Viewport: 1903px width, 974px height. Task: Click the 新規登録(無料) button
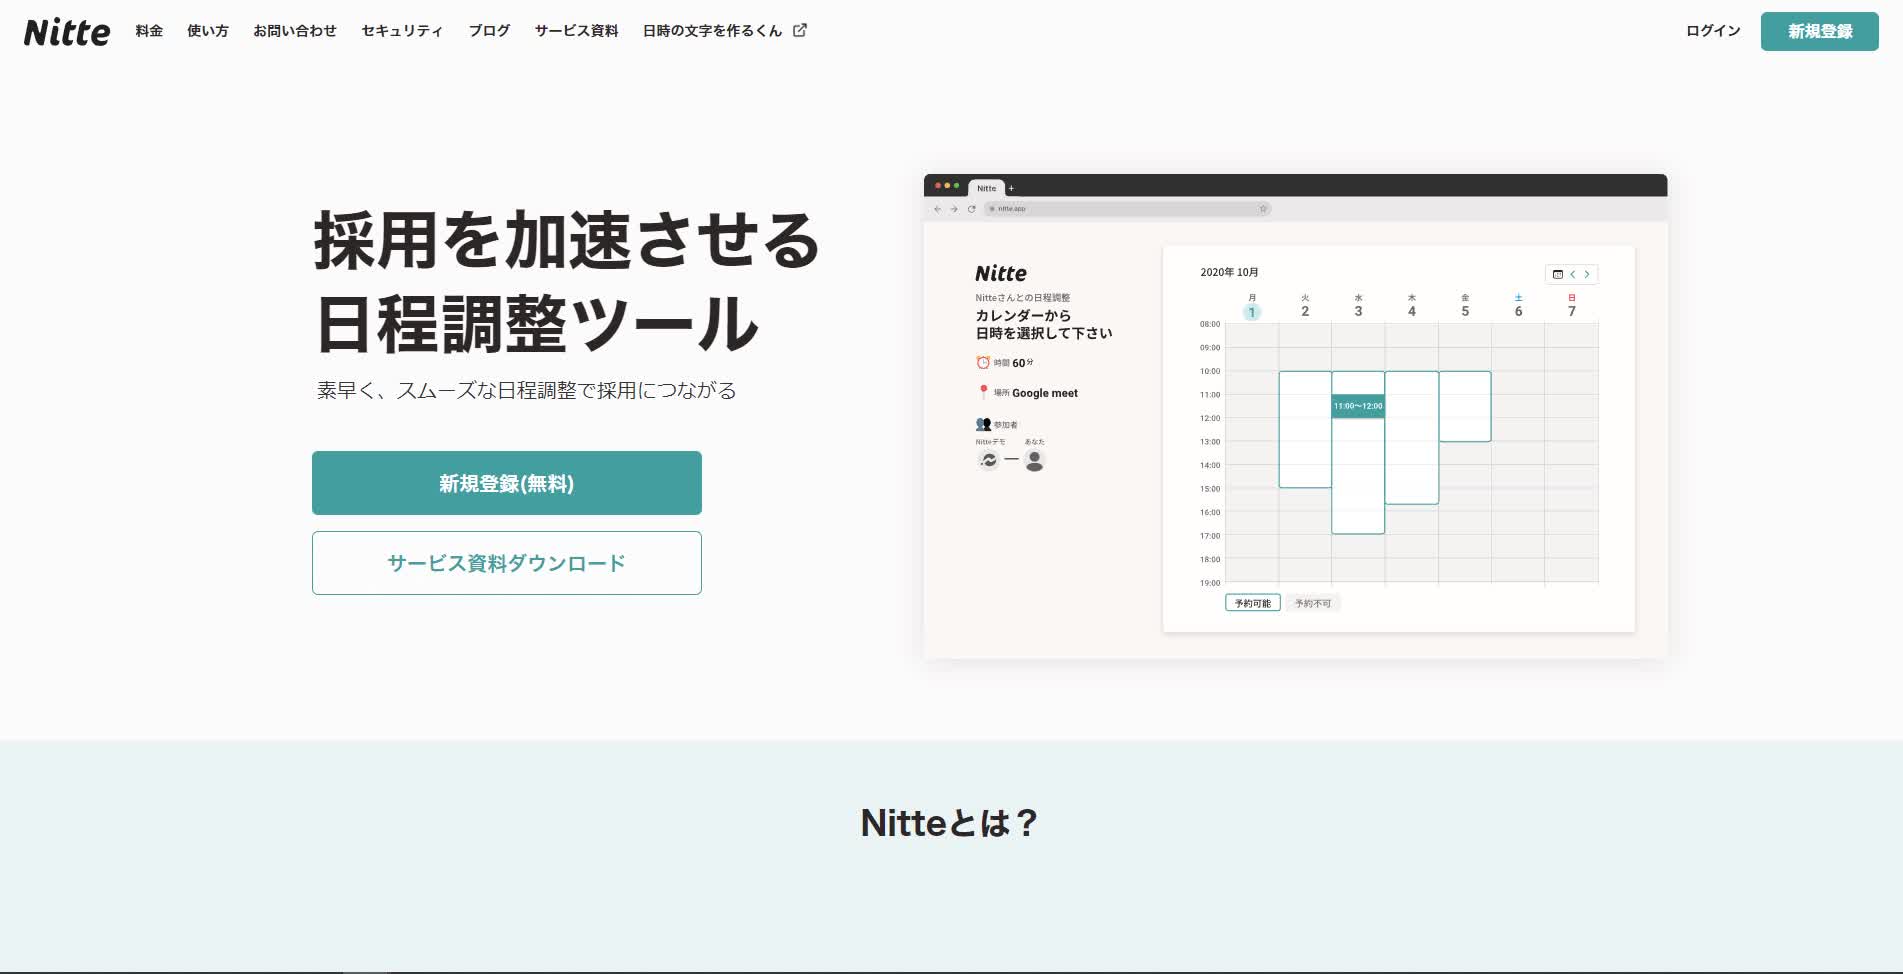[x=507, y=483]
